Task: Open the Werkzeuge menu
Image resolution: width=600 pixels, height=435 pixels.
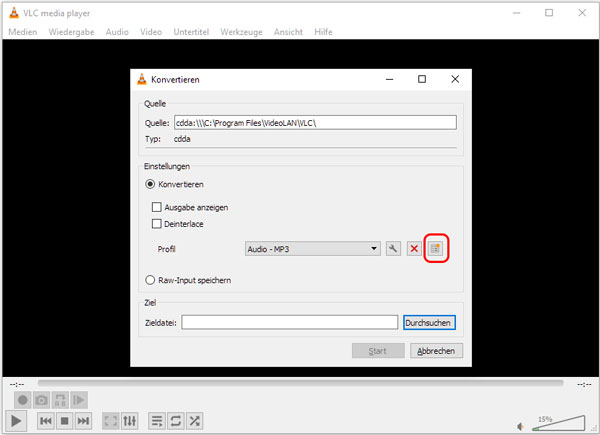Action: click(241, 32)
